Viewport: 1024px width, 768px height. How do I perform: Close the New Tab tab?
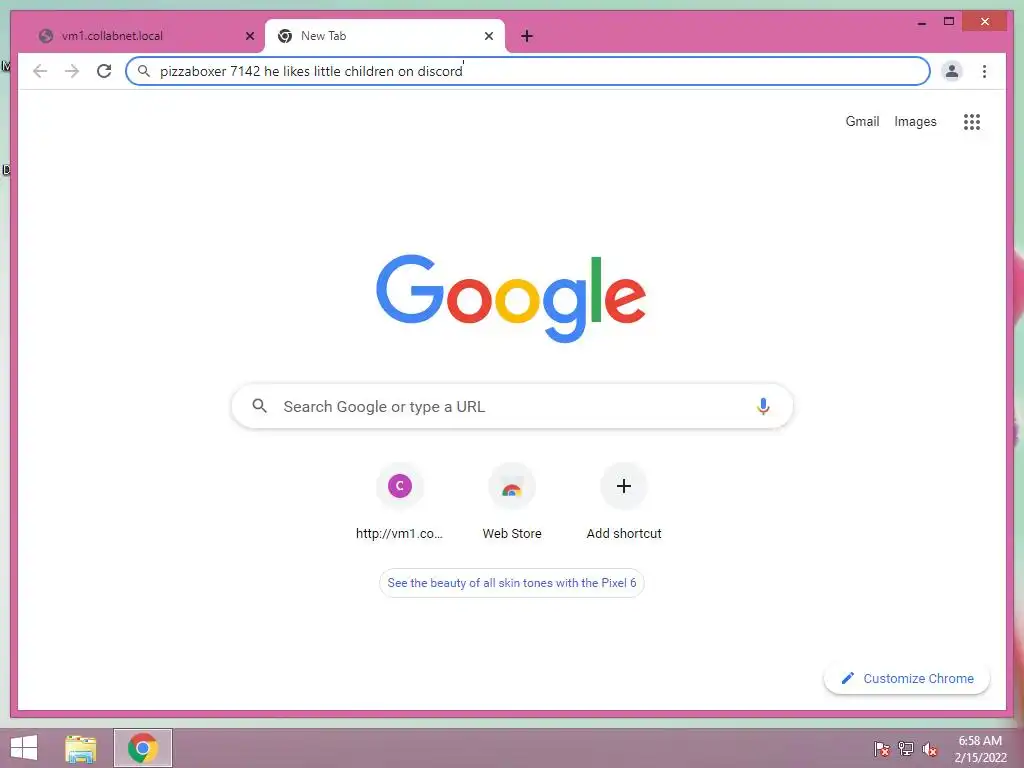(x=488, y=36)
